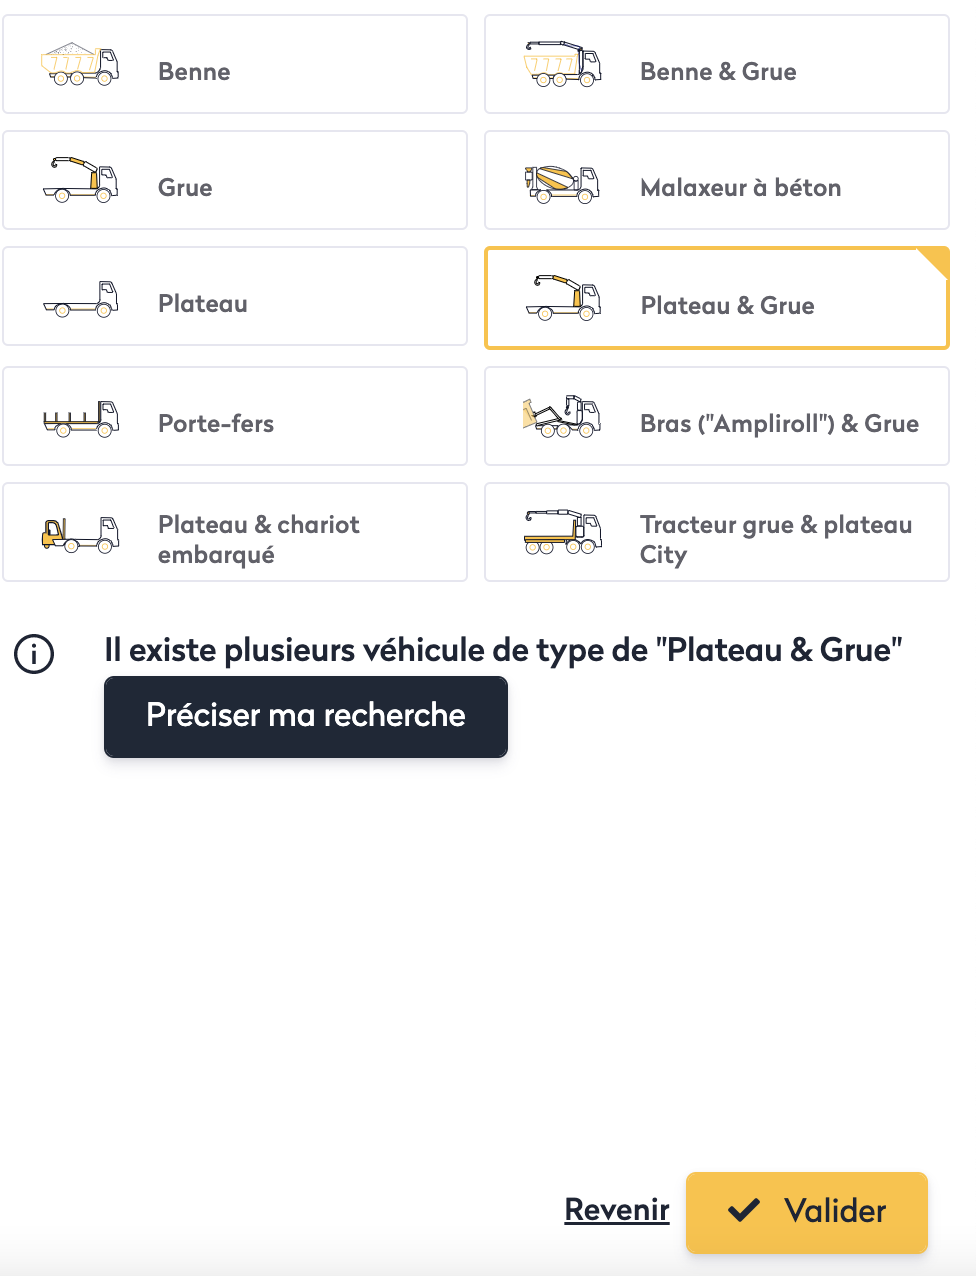Click the dump truck Benne icon
This screenshot has width=976, height=1276.
click(80, 65)
